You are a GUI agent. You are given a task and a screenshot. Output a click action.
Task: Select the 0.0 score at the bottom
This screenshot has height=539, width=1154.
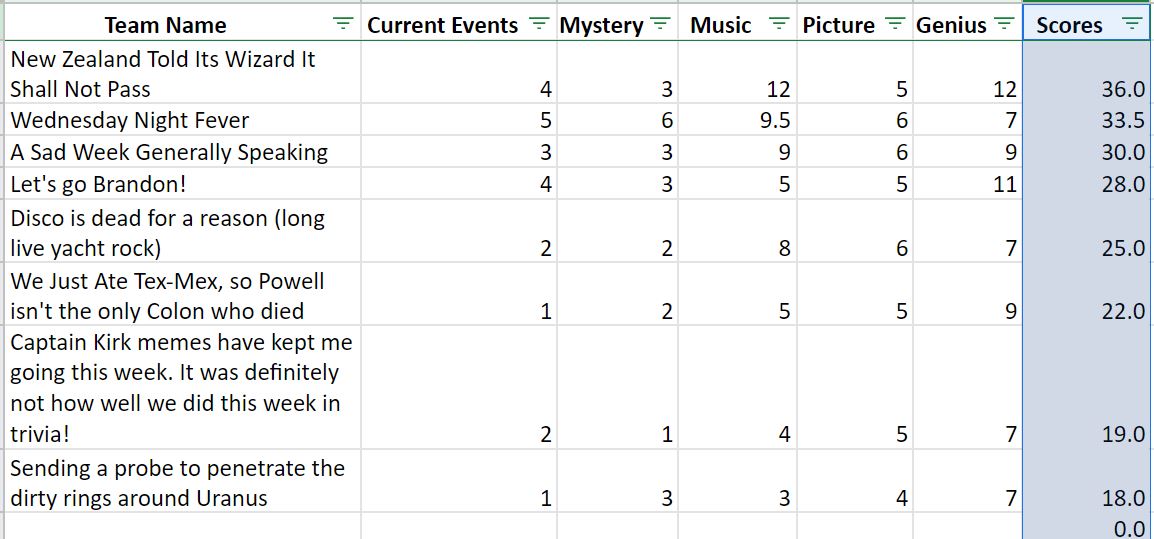tap(1088, 526)
